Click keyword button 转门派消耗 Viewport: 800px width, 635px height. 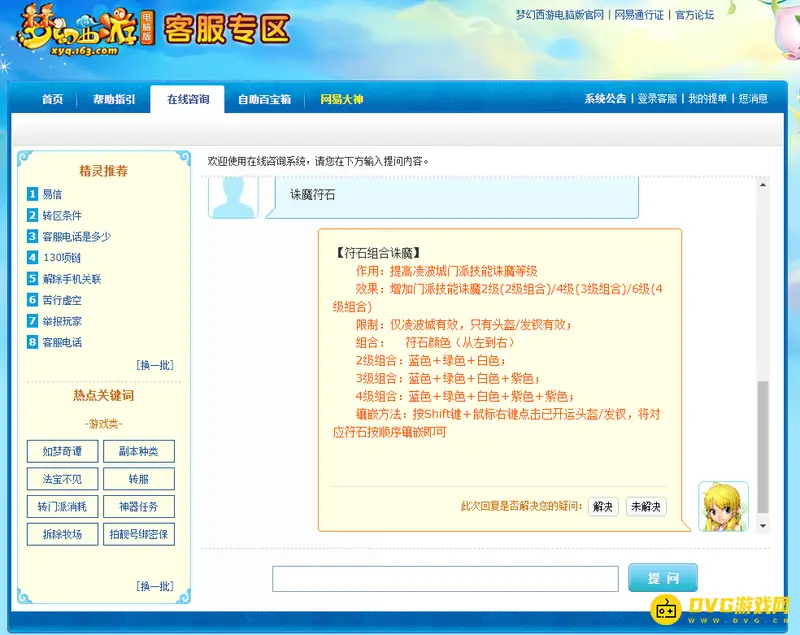click(x=62, y=506)
